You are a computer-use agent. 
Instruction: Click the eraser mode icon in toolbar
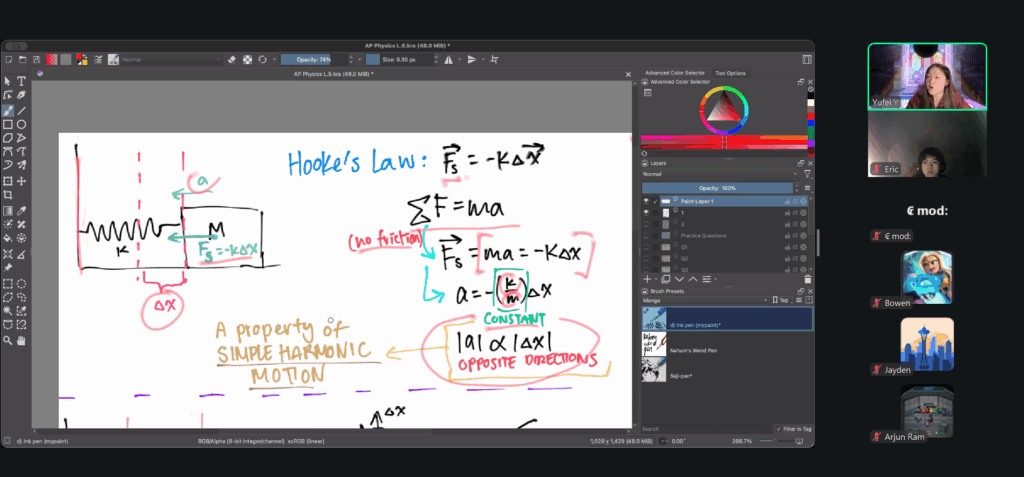[231, 59]
